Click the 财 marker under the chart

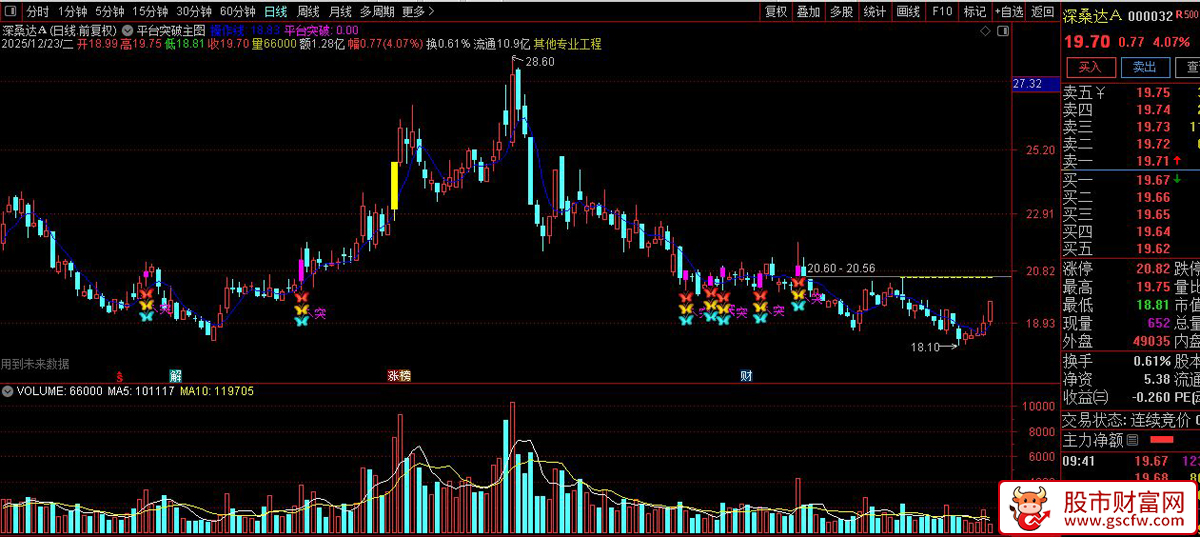[x=746, y=376]
